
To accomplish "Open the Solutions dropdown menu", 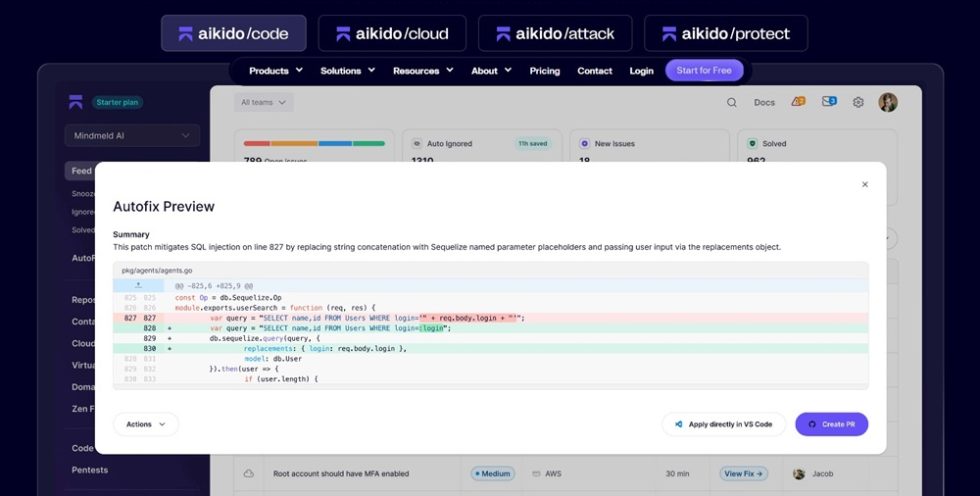I will (x=348, y=71).
